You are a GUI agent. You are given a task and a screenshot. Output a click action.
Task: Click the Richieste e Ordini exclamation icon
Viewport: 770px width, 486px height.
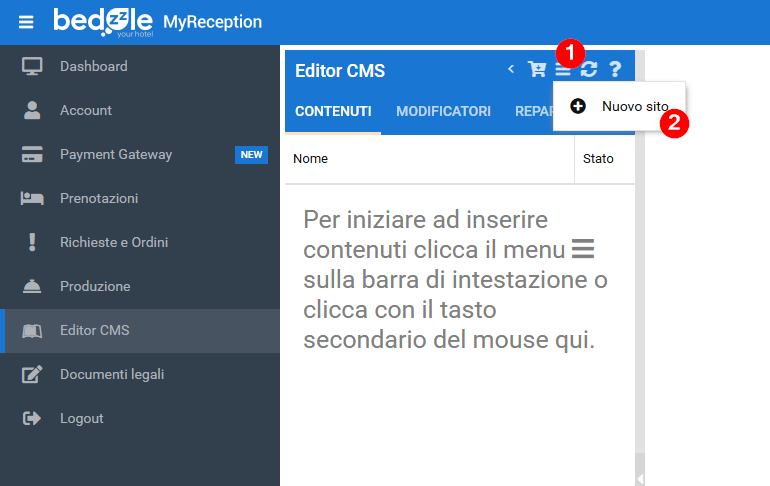tap(32, 243)
